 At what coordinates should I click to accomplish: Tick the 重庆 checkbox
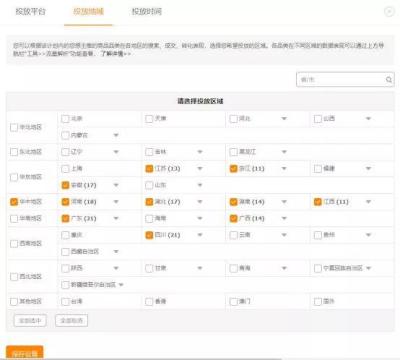pos(65,235)
